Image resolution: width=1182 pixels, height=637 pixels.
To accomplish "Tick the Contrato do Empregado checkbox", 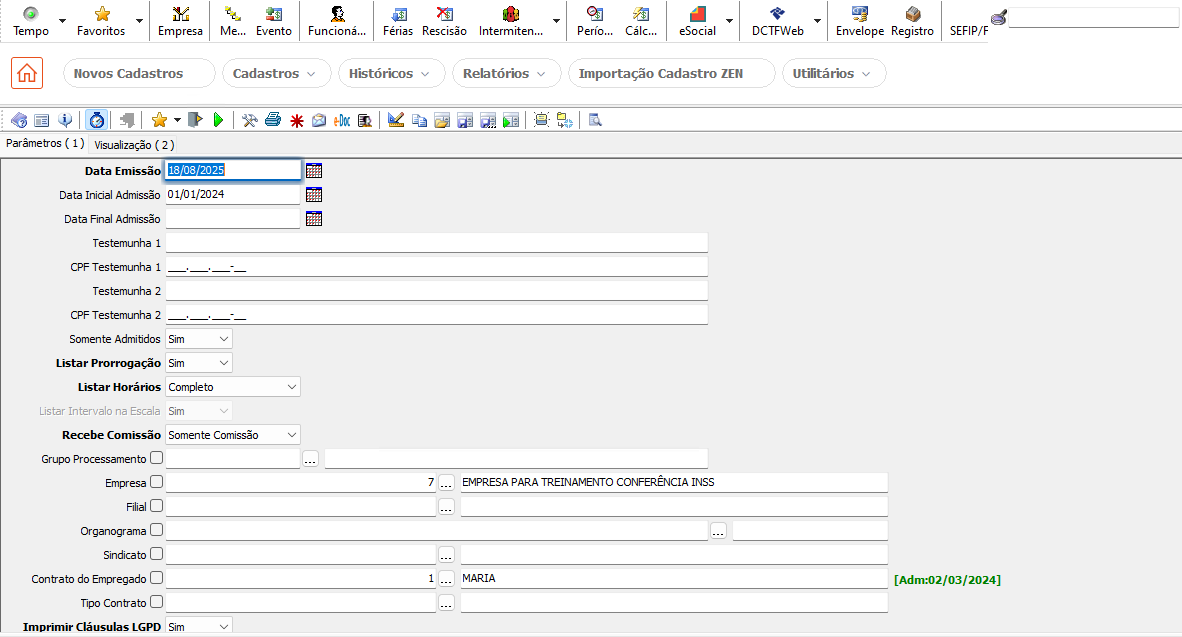I will [x=156, y=578].
